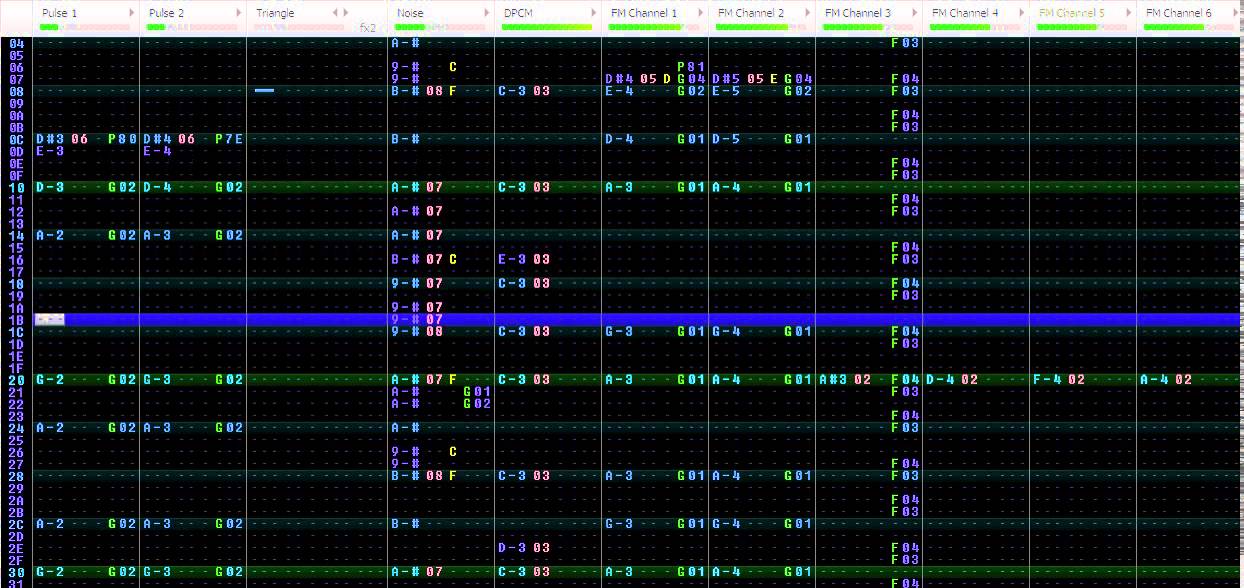This screenshot has height=588, width=1244.
Task: Expand effect columns for FM Channel 3
Action: 916,13
